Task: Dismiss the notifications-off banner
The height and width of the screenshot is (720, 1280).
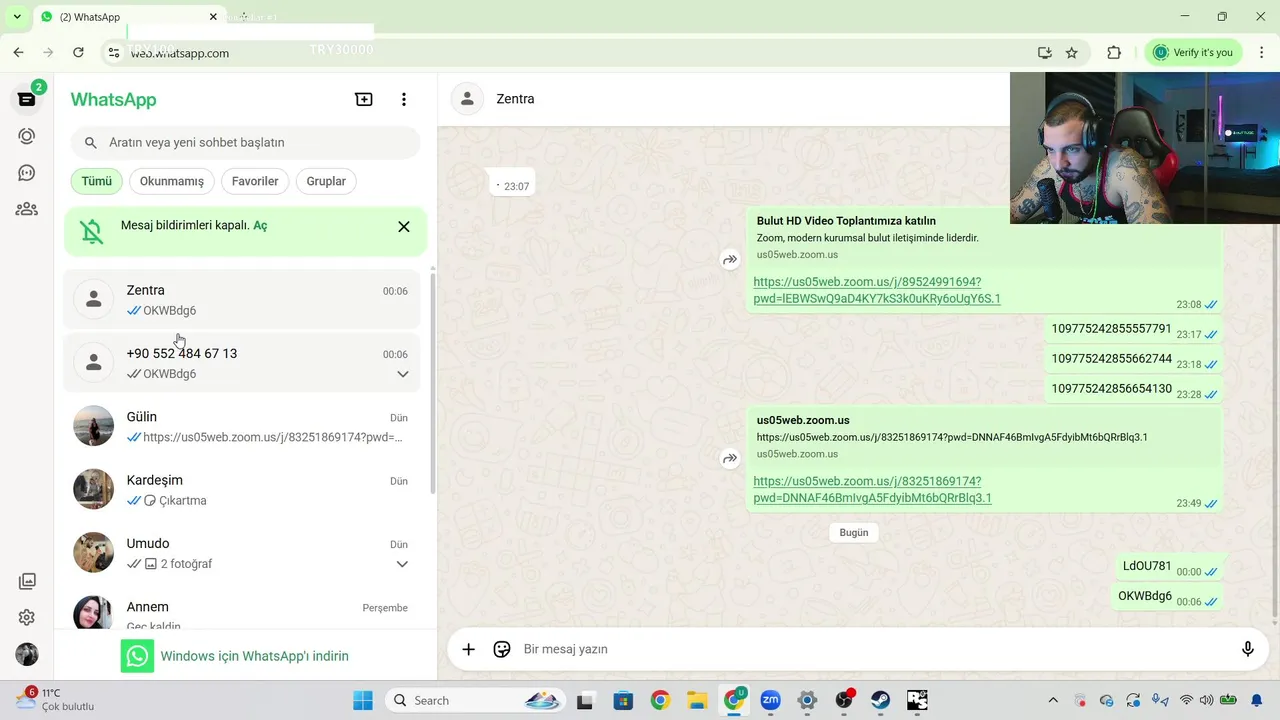Action: (404, 227)
